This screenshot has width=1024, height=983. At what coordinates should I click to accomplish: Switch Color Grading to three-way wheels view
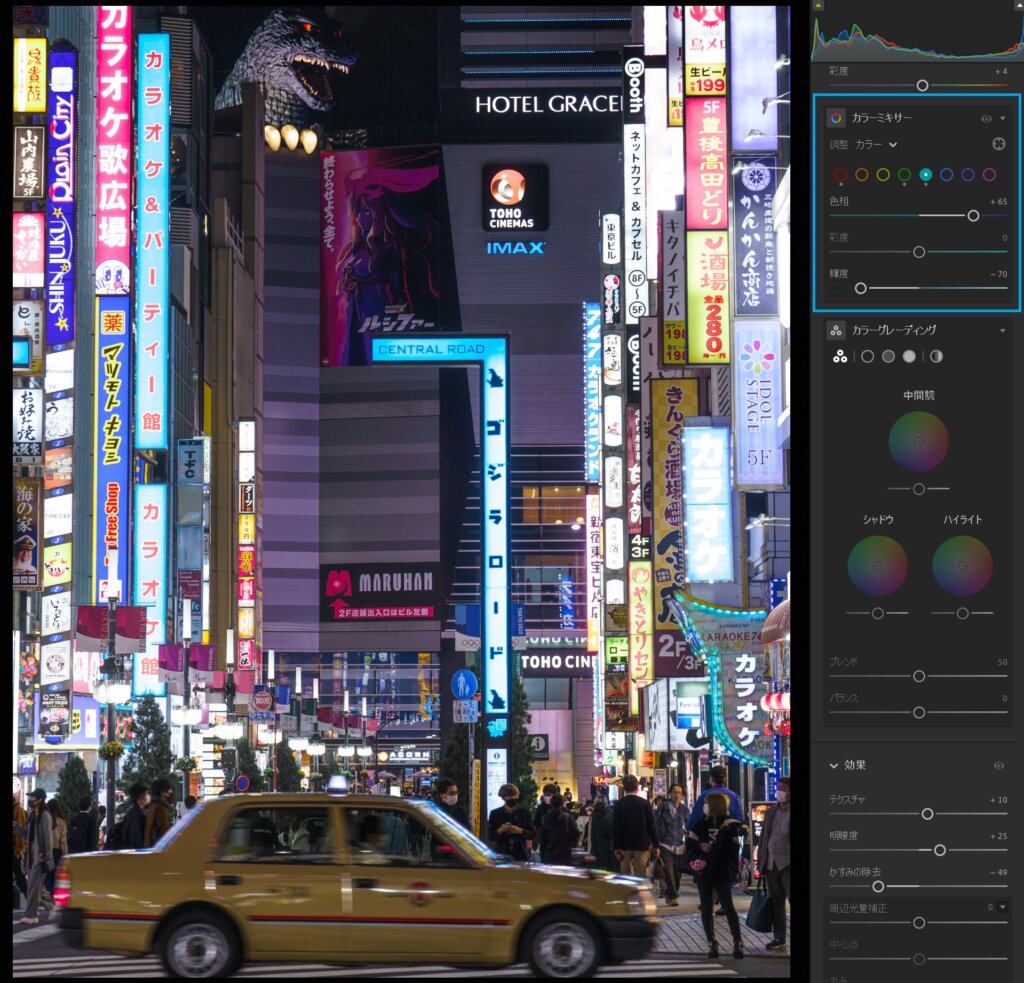[840, 357]
